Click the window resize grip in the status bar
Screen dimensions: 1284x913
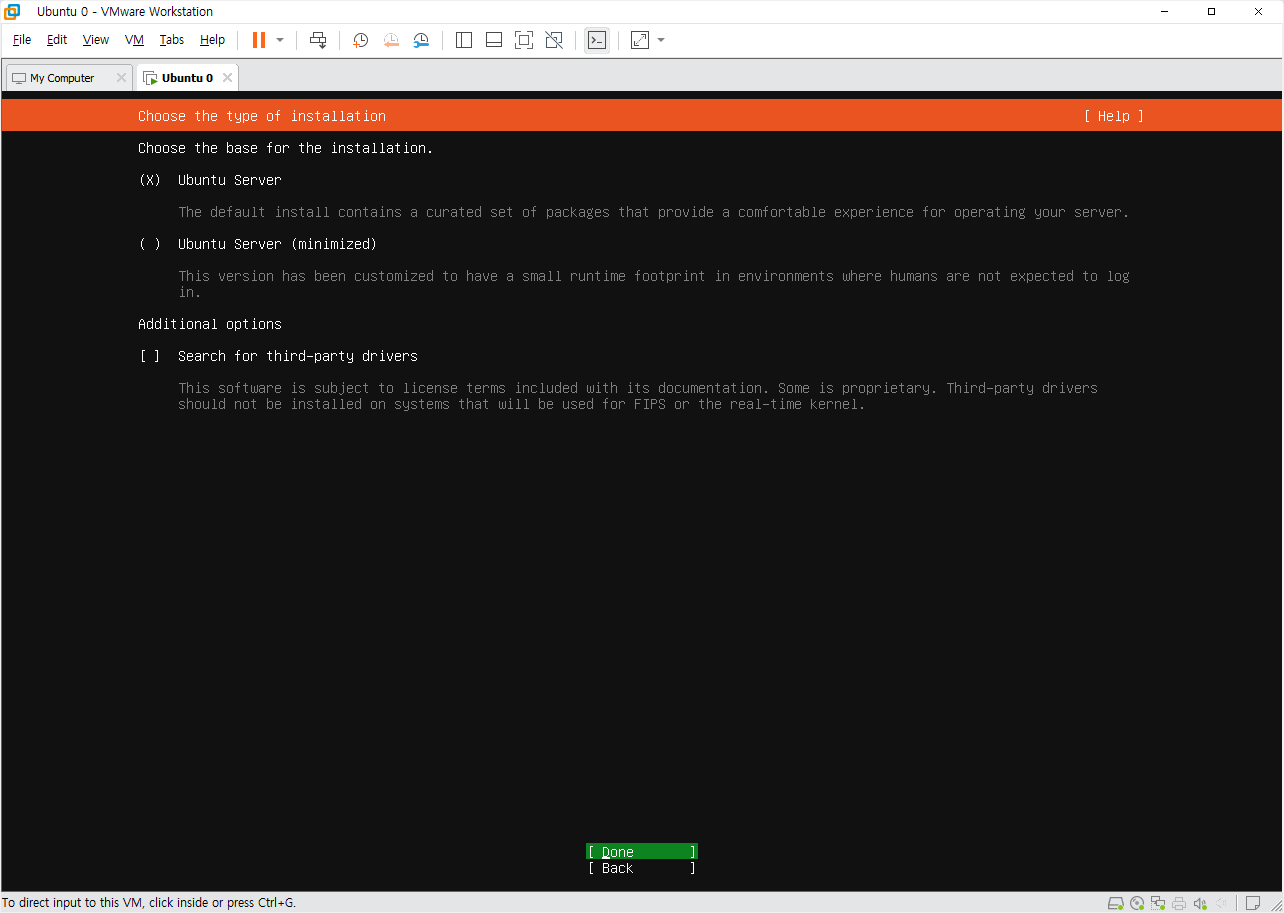point(1276,905)
